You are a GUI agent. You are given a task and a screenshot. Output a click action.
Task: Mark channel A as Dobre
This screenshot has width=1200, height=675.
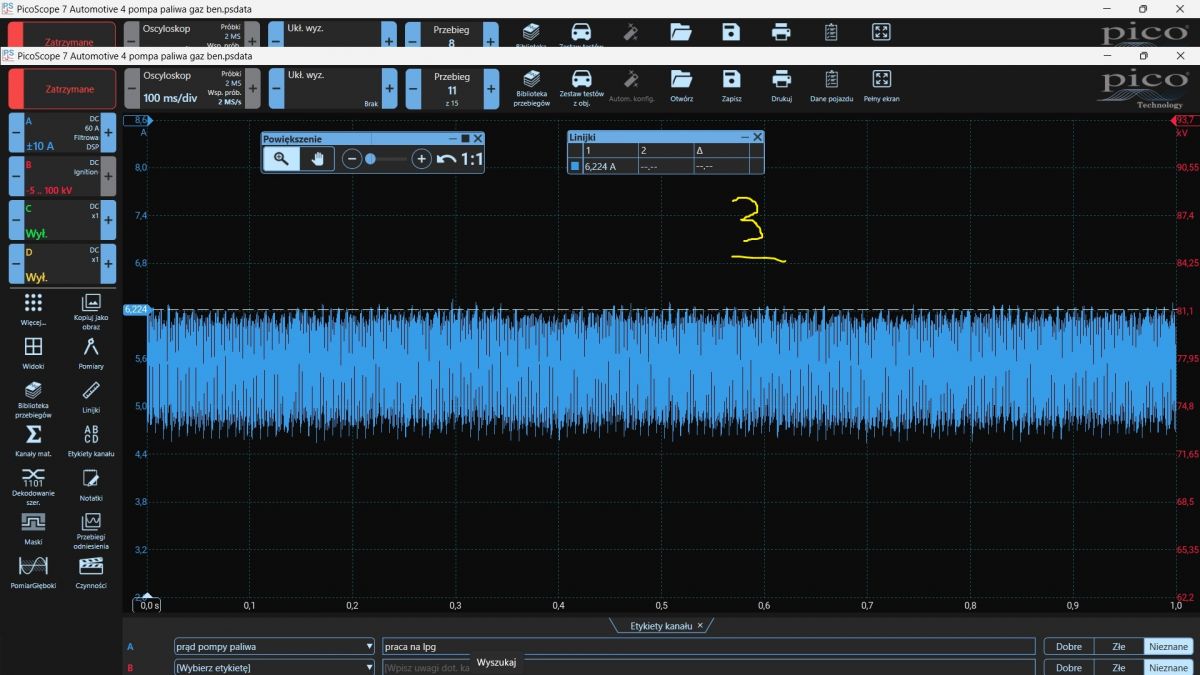(1068, 646)
